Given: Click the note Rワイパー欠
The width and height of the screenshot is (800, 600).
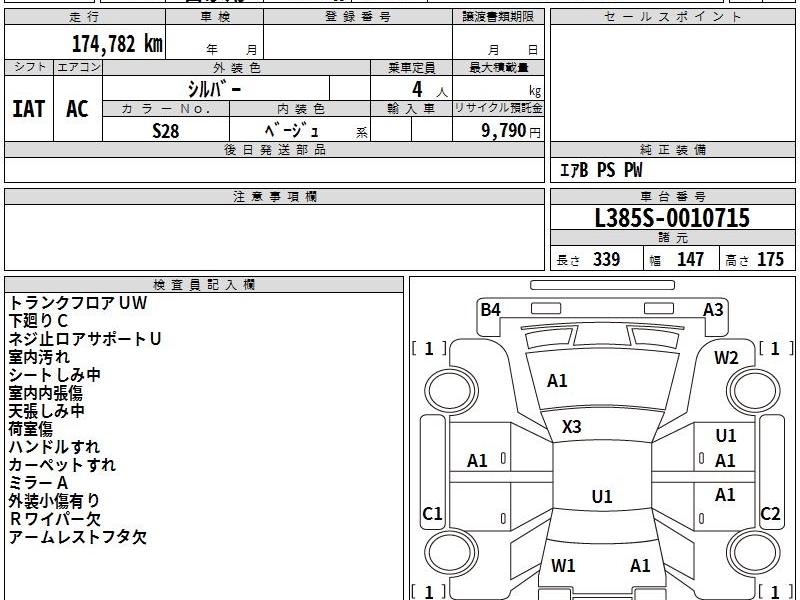Looking at the screenshot, I should [x=55, y=519].
